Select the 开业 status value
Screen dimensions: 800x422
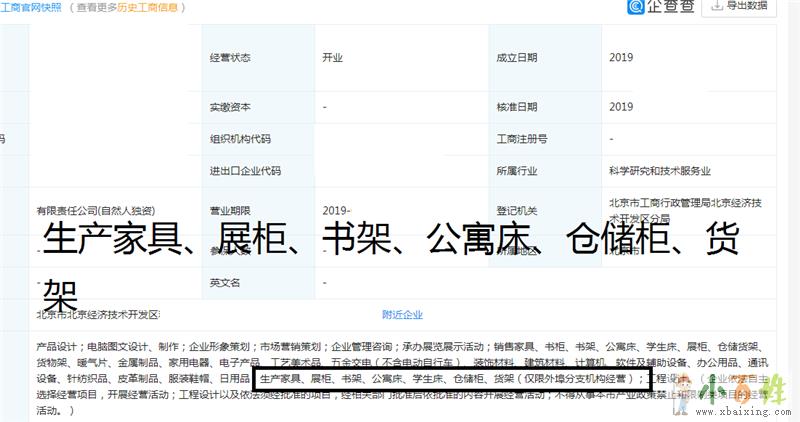pos(333,58)
